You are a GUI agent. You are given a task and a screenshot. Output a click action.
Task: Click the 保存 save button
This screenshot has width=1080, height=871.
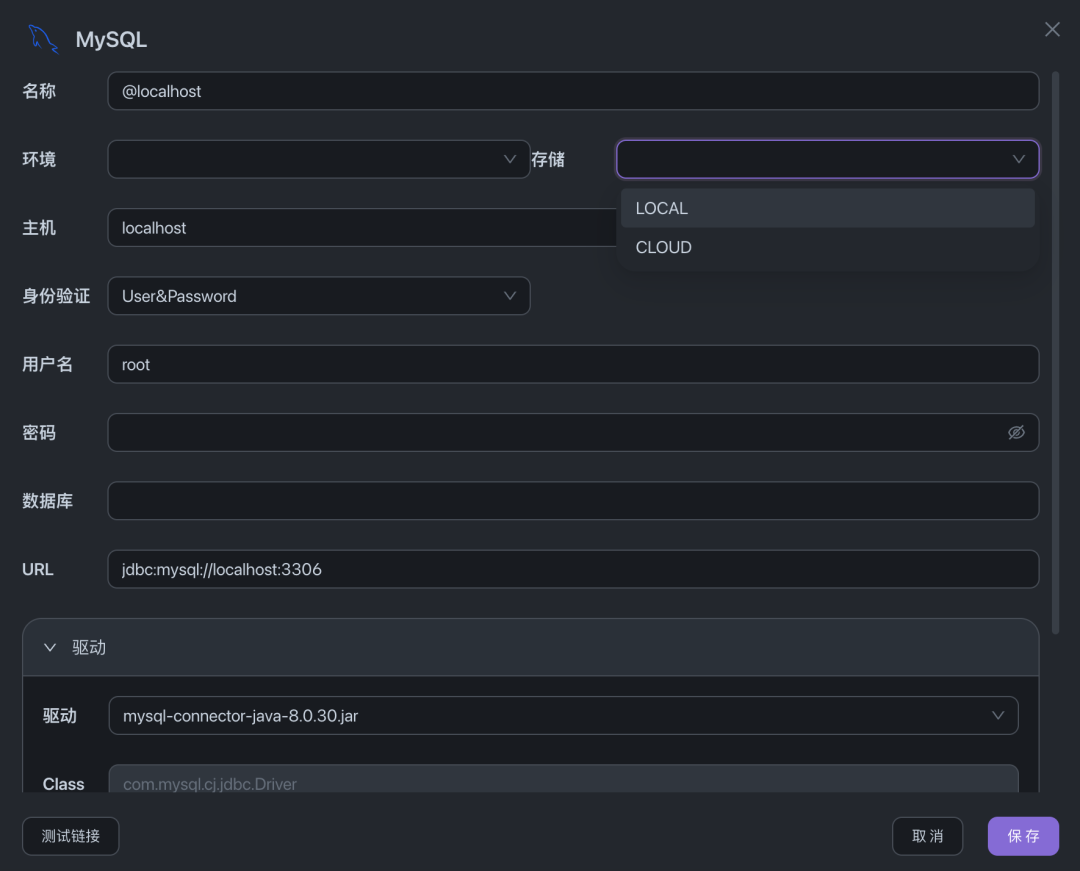(1023, 836)
